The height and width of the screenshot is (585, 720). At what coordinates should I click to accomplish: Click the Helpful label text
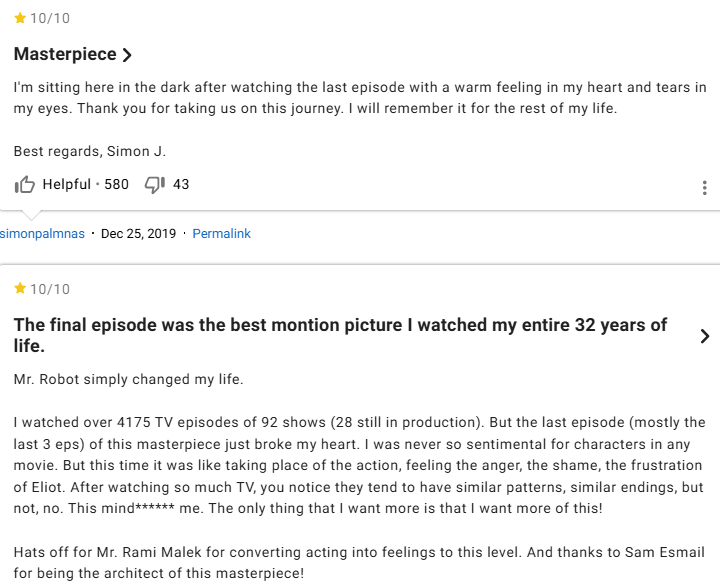[66, 184]
